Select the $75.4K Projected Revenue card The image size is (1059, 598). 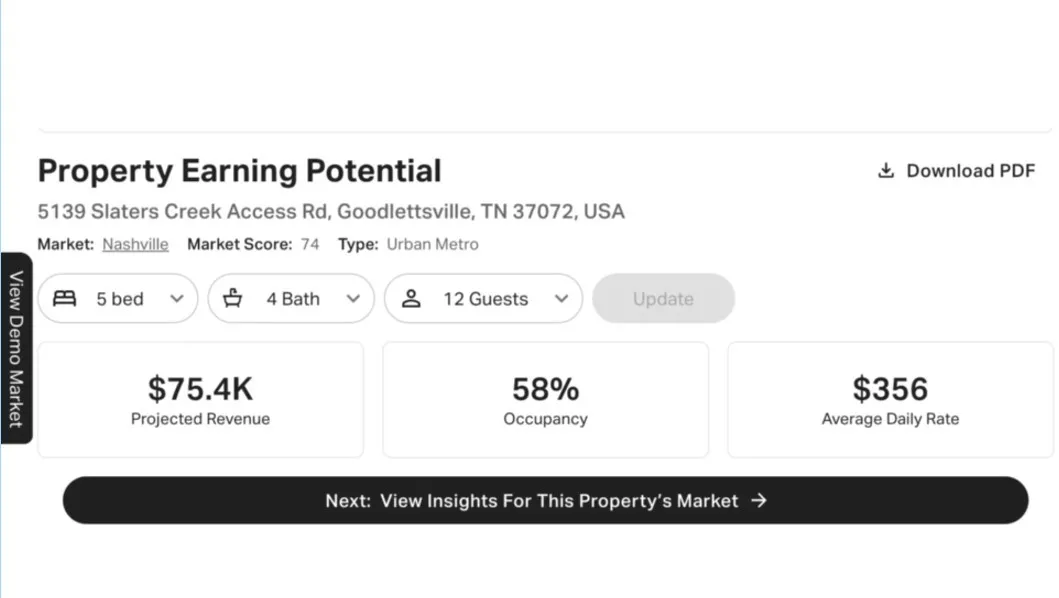click(x=201, y=400)
